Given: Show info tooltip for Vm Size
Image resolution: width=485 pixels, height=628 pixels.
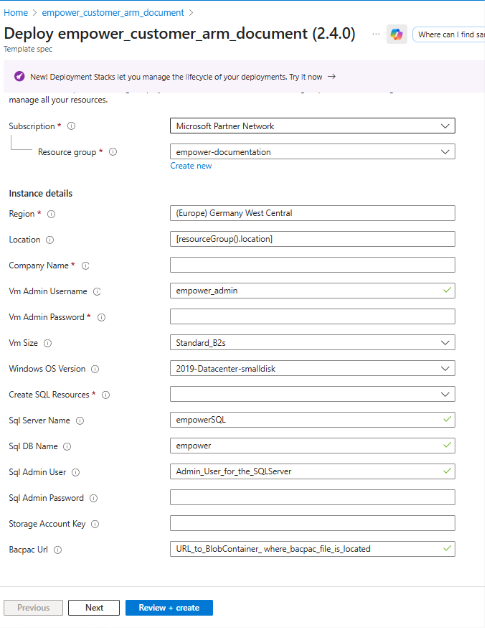Looking at the screenshot, I should click(x=48, y=343).
